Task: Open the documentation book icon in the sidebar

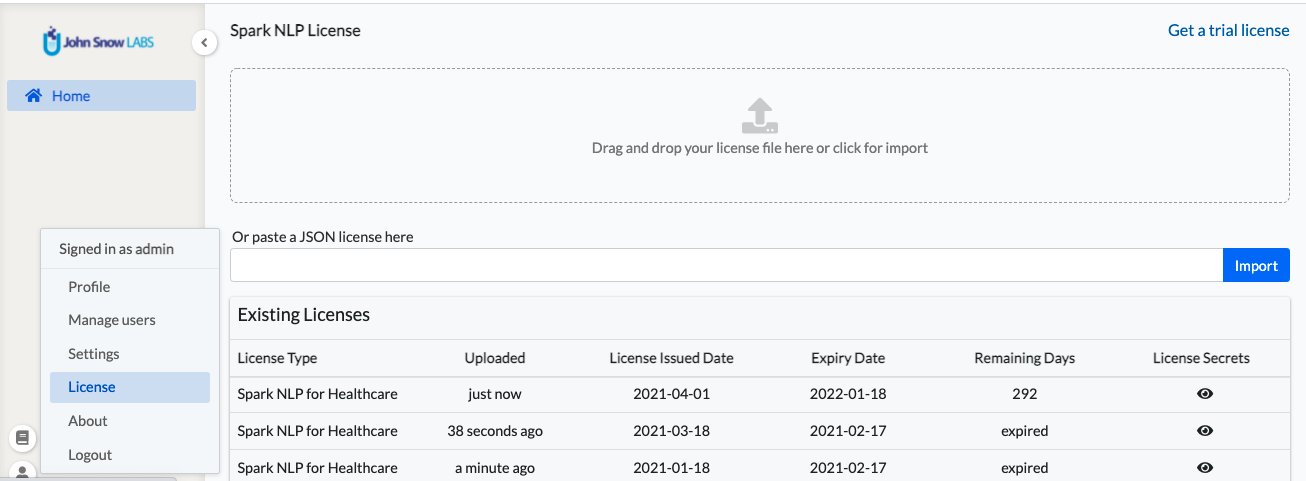Action: click(23, 437)
